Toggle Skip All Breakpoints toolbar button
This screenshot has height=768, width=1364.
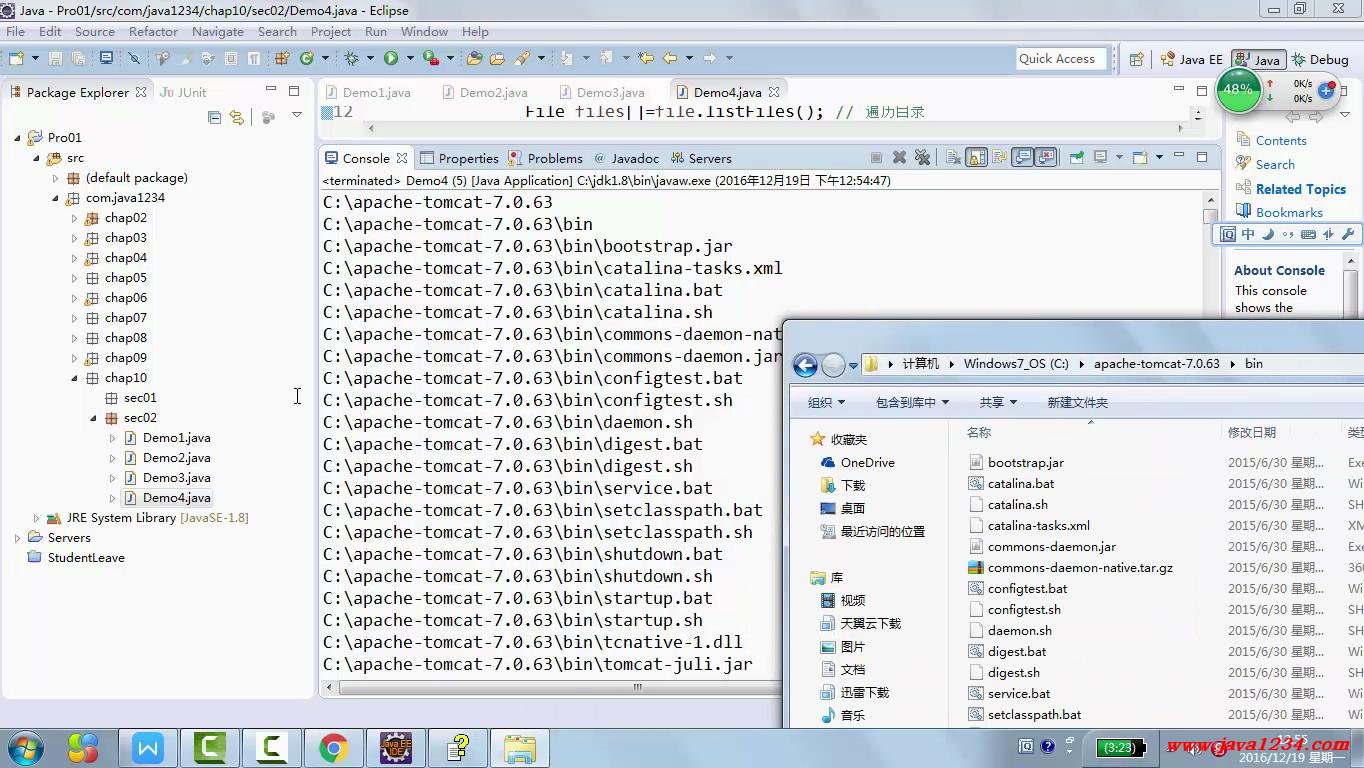[x=134, y=58]
